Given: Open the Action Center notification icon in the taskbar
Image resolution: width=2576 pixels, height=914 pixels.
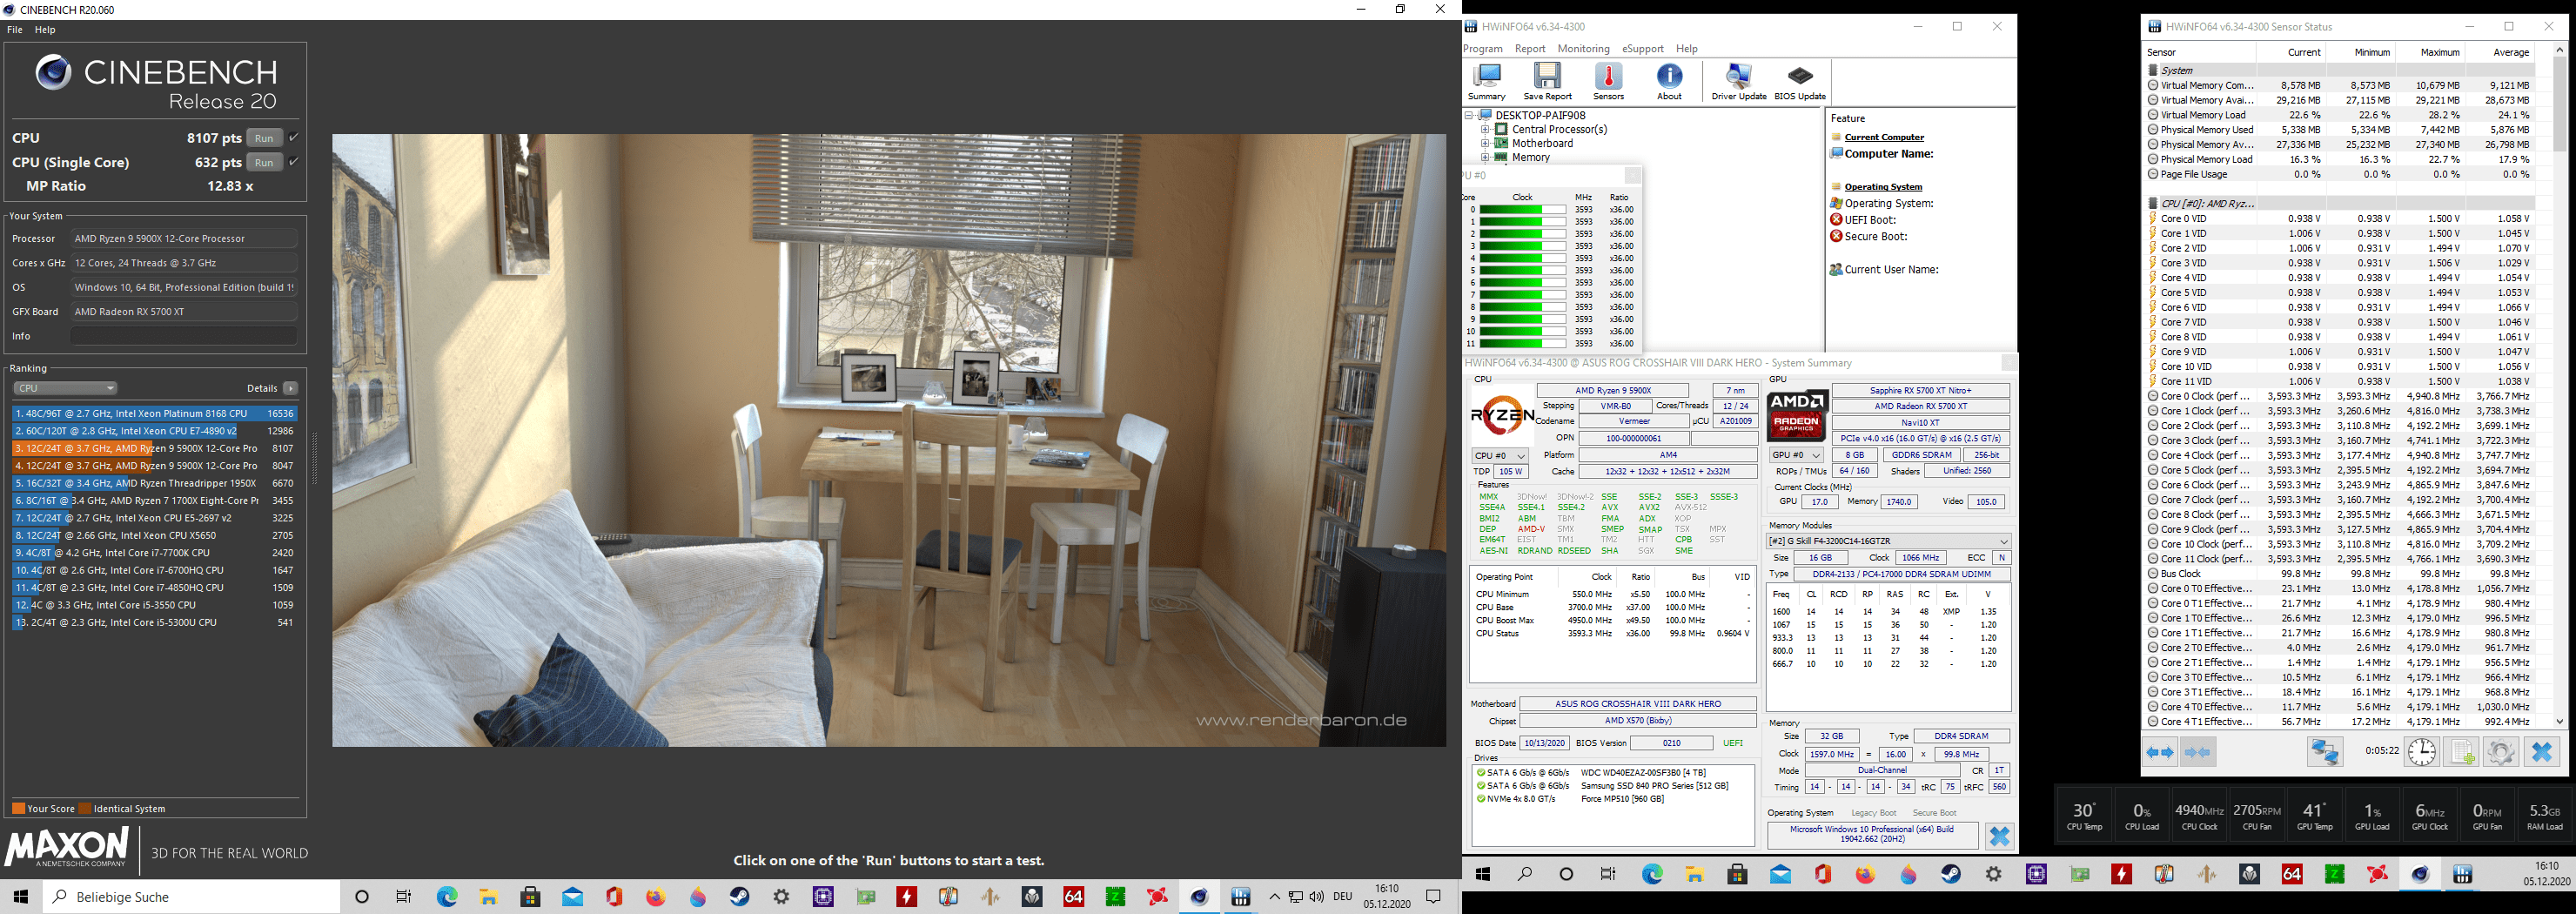Looking at the screenshot, I should (1433, 896).
